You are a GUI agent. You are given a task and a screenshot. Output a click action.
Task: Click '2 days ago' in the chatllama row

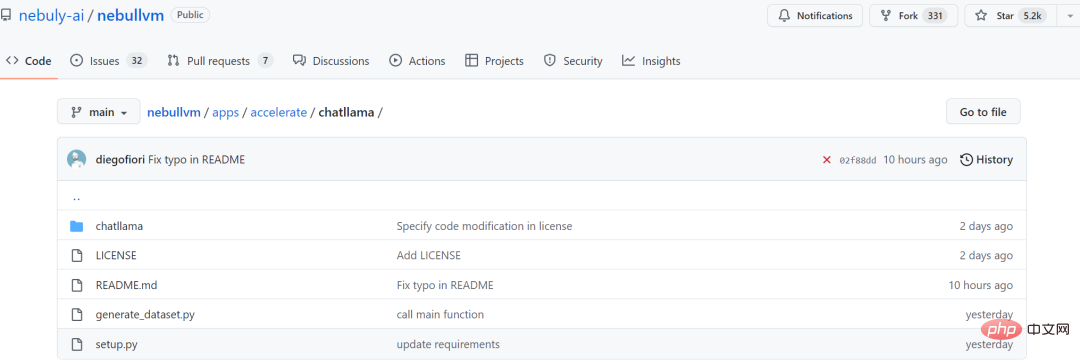click(986, 226)
